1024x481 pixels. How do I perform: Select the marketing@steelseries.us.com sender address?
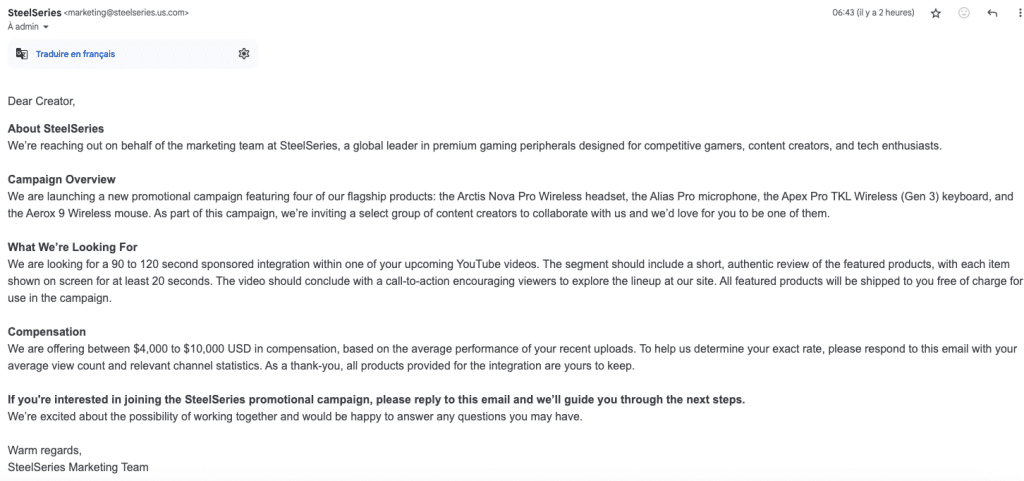127,13
